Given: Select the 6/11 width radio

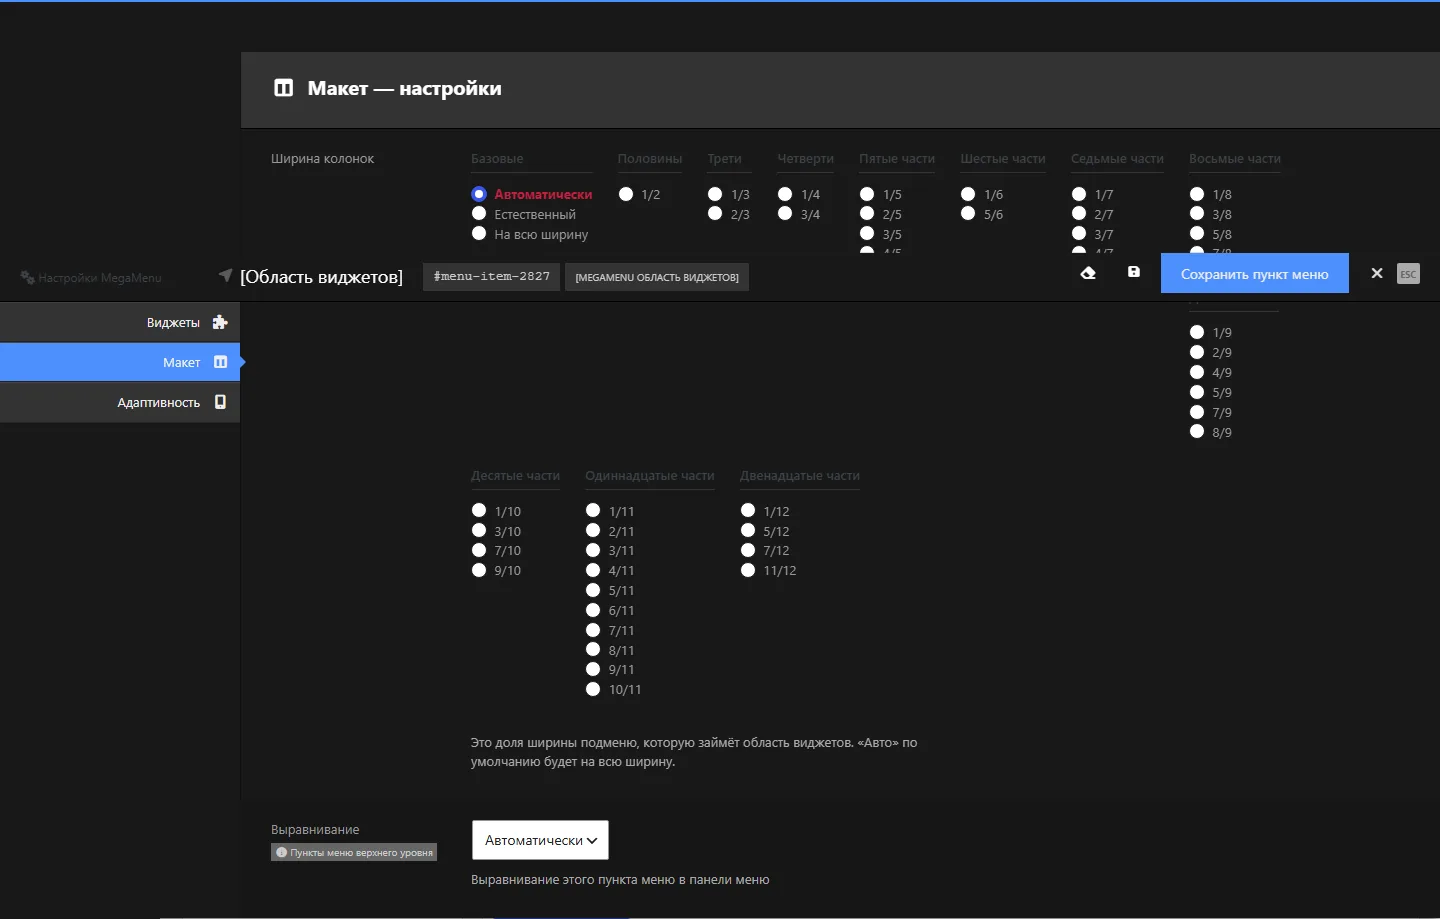Looking at the screenshot, I should [593, 609].
